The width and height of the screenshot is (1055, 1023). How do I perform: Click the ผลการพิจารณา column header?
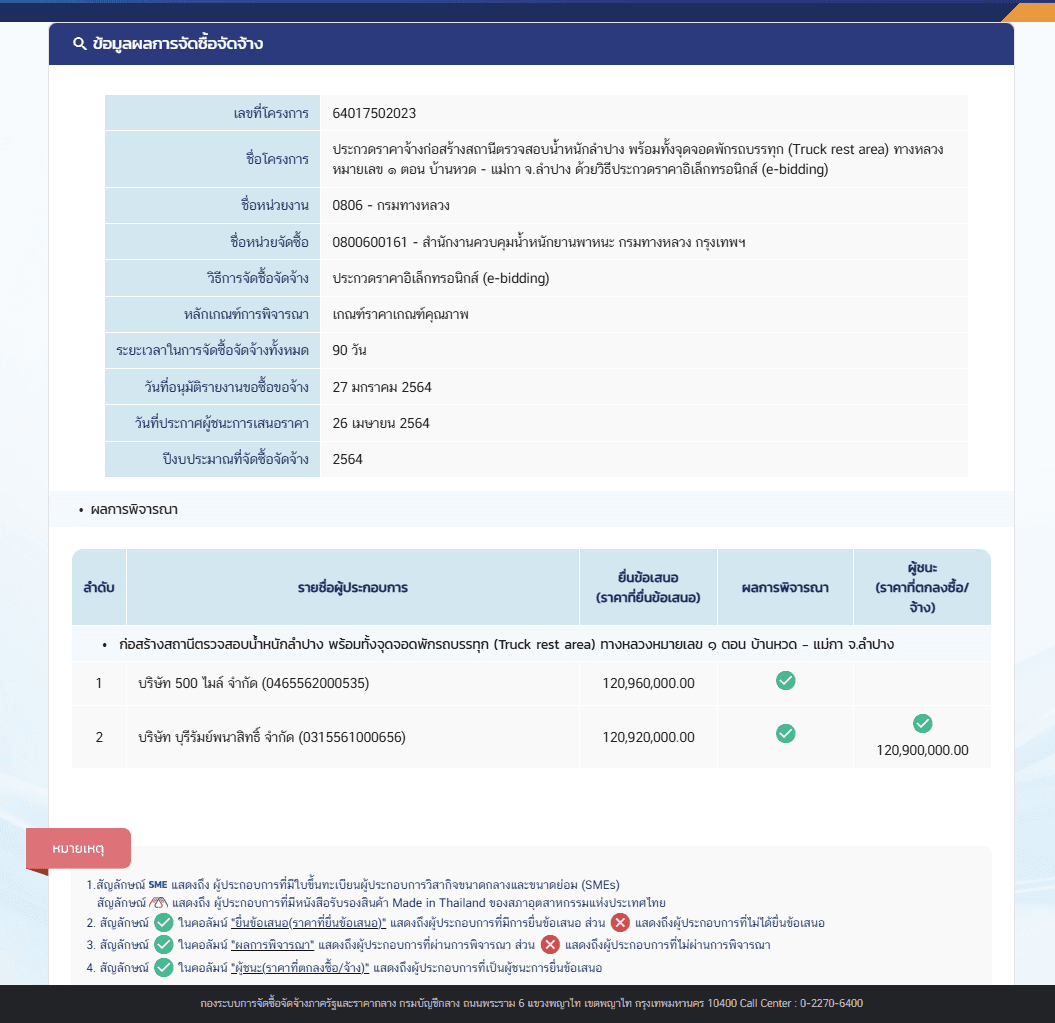tap(785, 588)
